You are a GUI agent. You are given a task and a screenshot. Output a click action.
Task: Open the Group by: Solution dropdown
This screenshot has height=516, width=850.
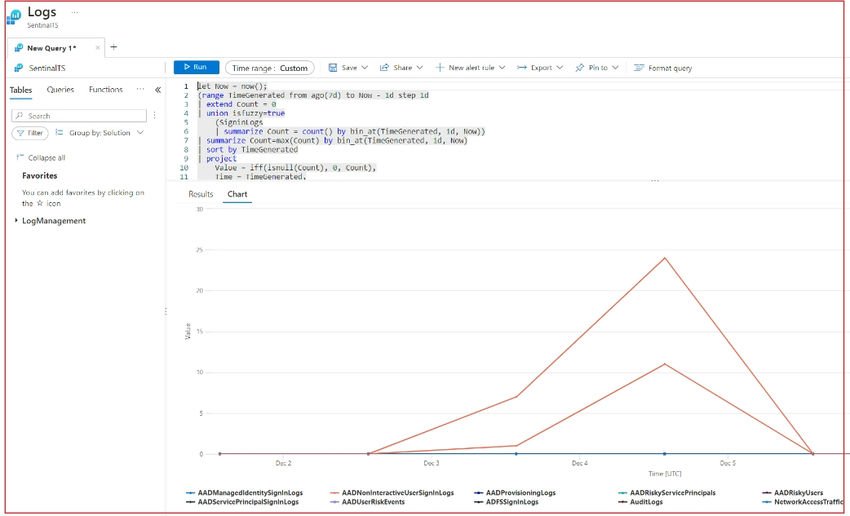tap(100, 132)
